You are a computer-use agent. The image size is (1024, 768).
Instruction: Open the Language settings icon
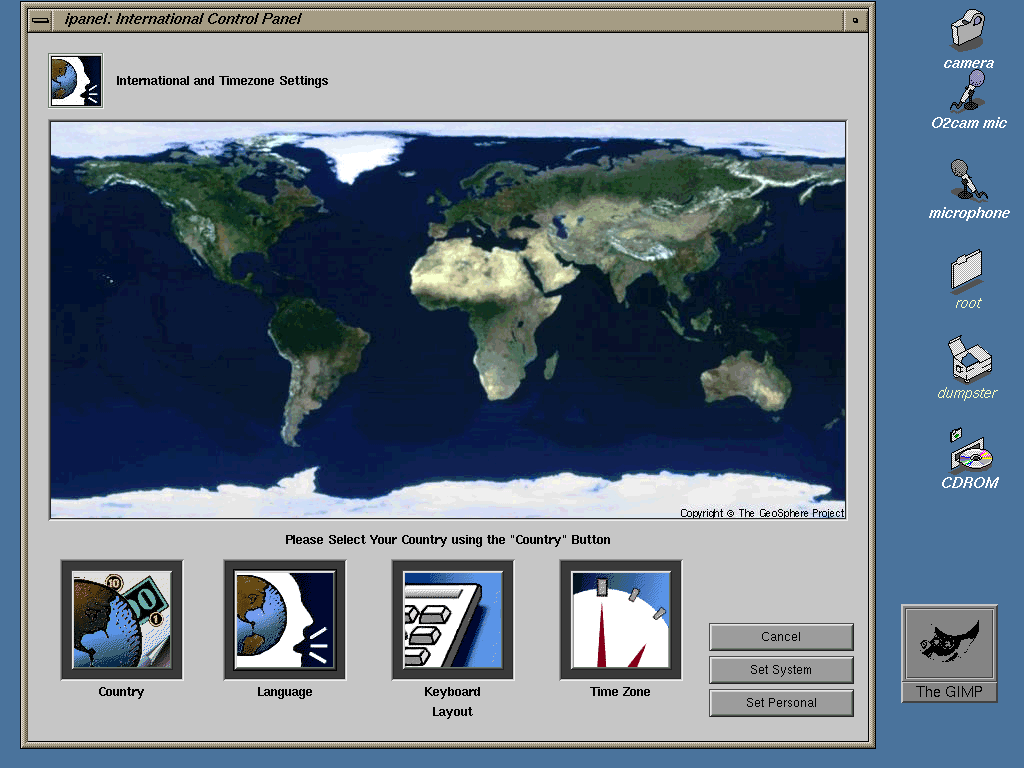pos(285,620)
